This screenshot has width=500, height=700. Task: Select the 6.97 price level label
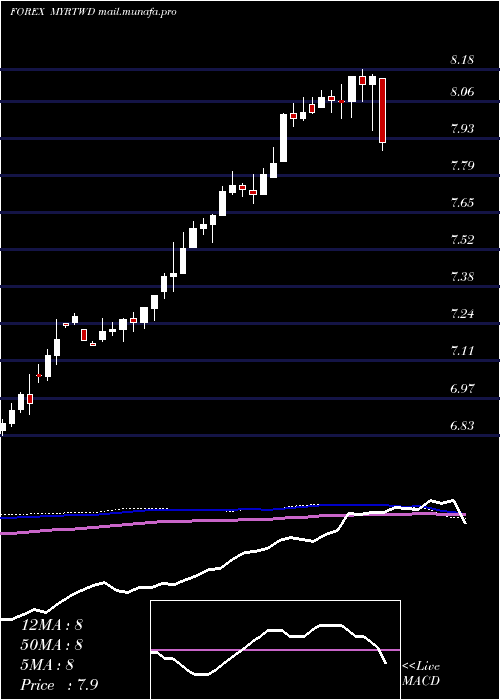point(462,388)
